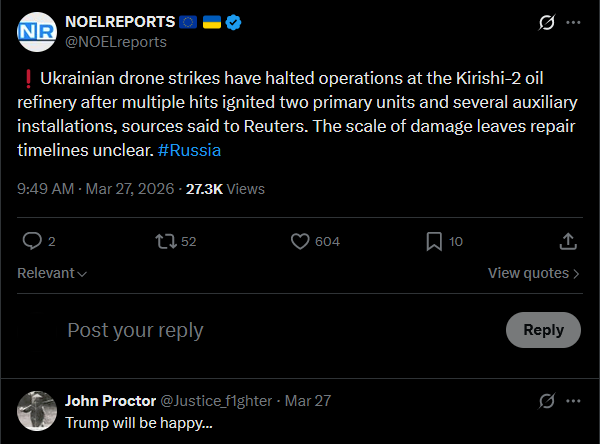Click the Grok icon on NOELREPORTS post
Image resolution: width=600 pixels, height=444 pixels.
(x=547, y=22)
